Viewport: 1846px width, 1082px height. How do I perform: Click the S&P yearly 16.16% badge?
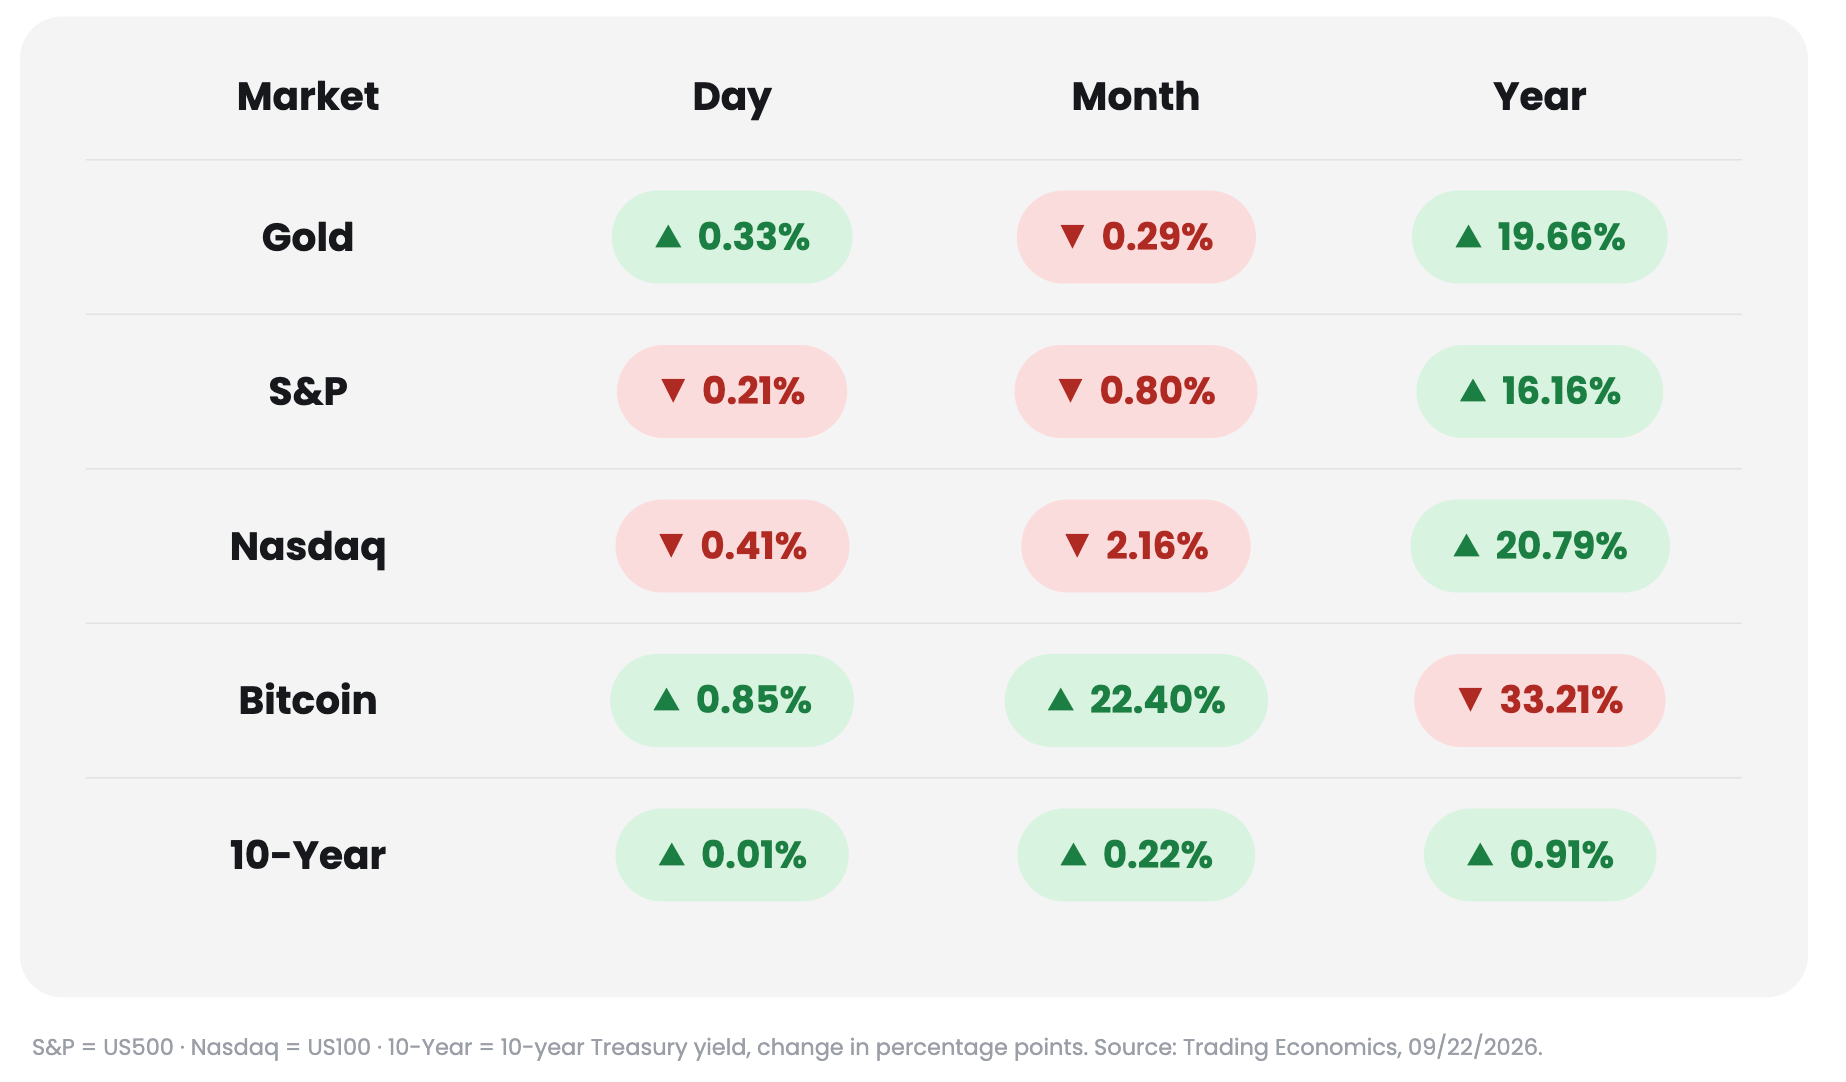click(1540, 391)
